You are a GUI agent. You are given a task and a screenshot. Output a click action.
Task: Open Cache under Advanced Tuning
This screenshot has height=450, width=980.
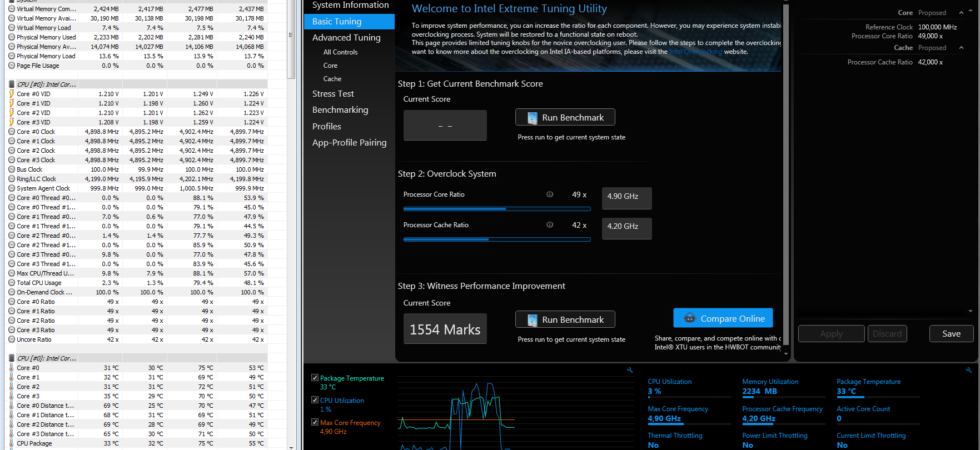tap(332, 79)
